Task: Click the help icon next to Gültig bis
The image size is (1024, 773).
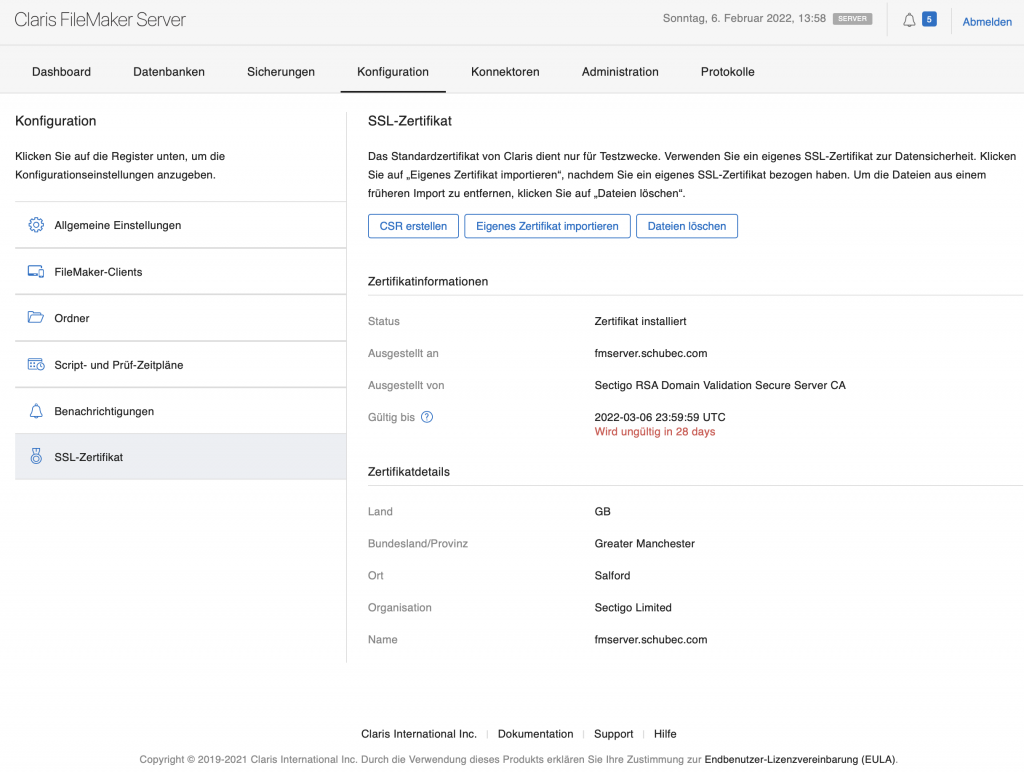Action: pos(427,417)
